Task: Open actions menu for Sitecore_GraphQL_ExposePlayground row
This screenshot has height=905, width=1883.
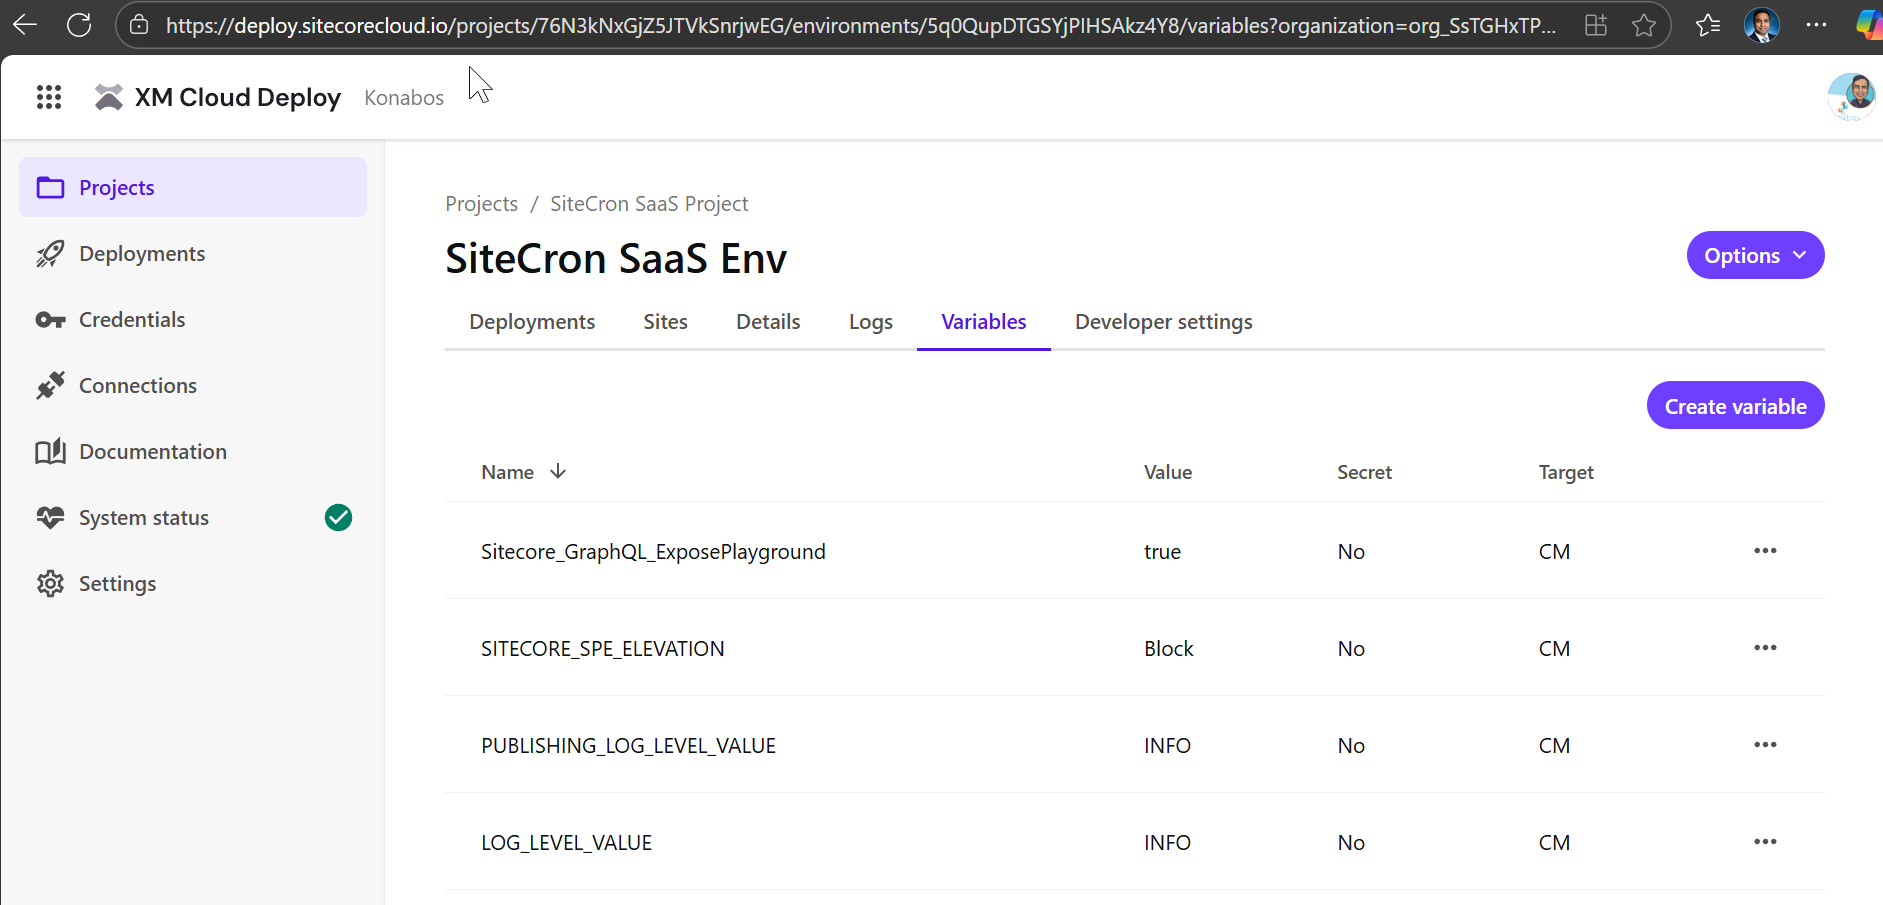Action: click(x=1765, y=551)
